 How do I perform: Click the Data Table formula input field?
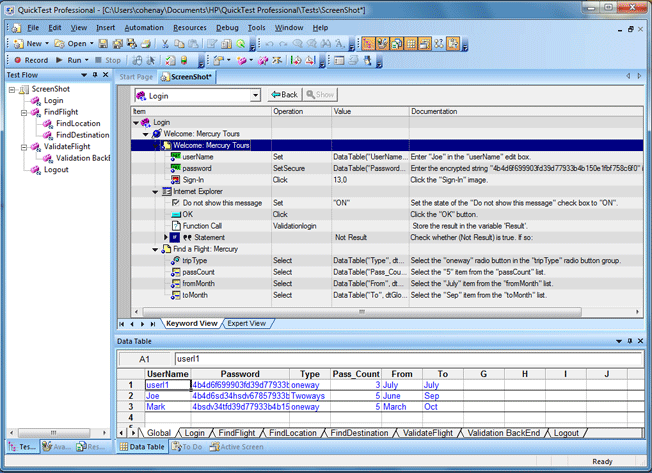[400, 358]
